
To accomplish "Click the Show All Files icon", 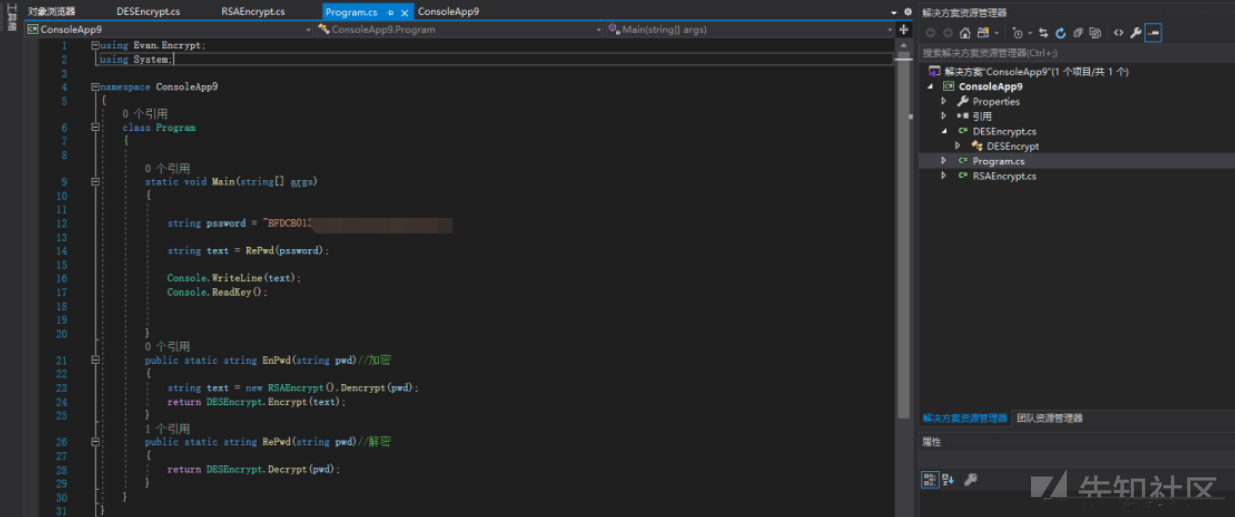I will tap(1095, 33).
